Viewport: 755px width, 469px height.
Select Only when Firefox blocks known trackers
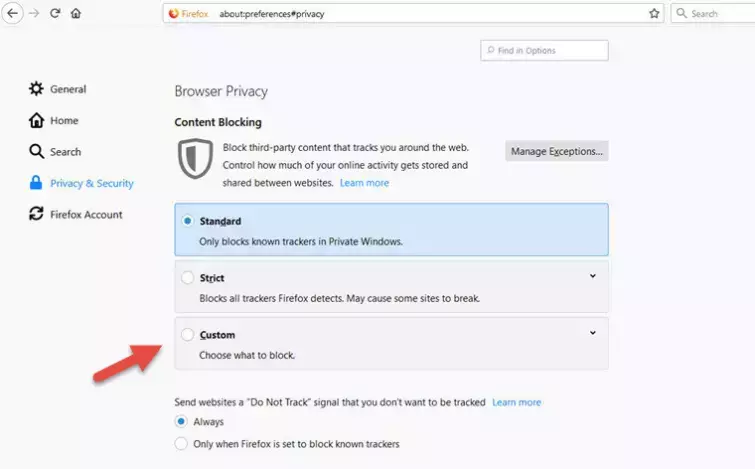pos(181,443)
